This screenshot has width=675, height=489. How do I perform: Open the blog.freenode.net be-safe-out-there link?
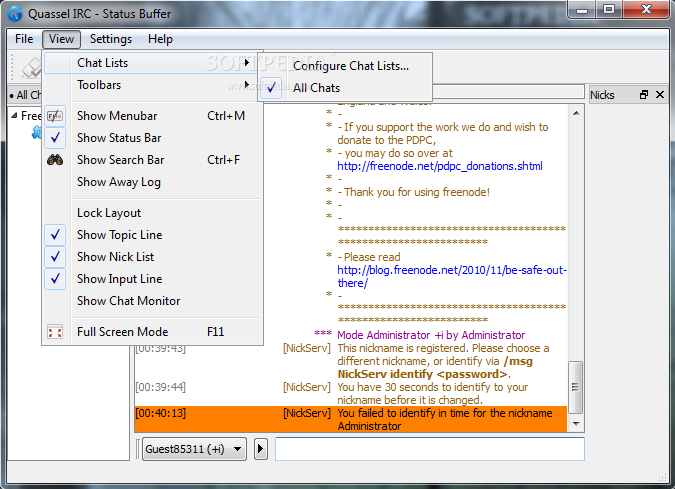pos(452,276)
